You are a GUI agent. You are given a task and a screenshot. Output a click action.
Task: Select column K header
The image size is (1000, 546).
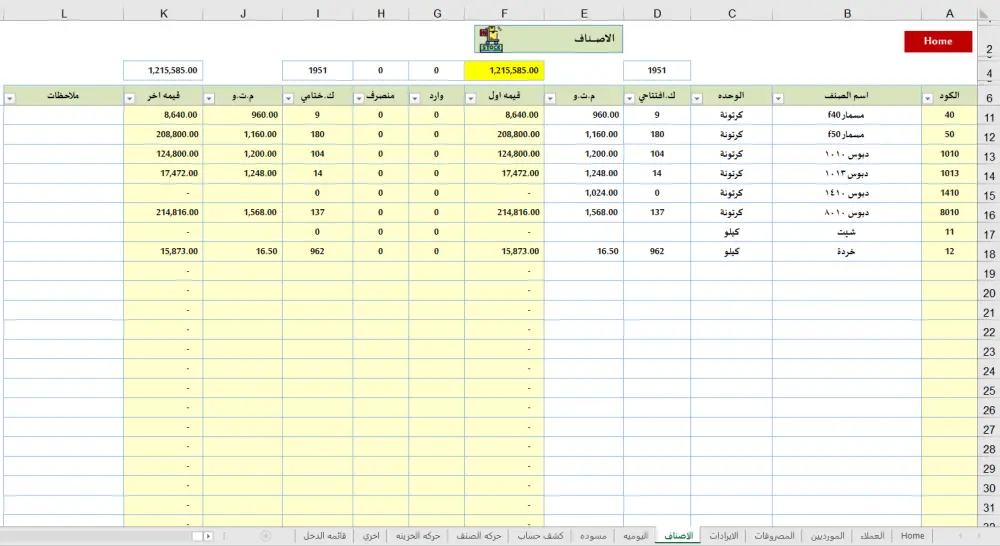163,13
